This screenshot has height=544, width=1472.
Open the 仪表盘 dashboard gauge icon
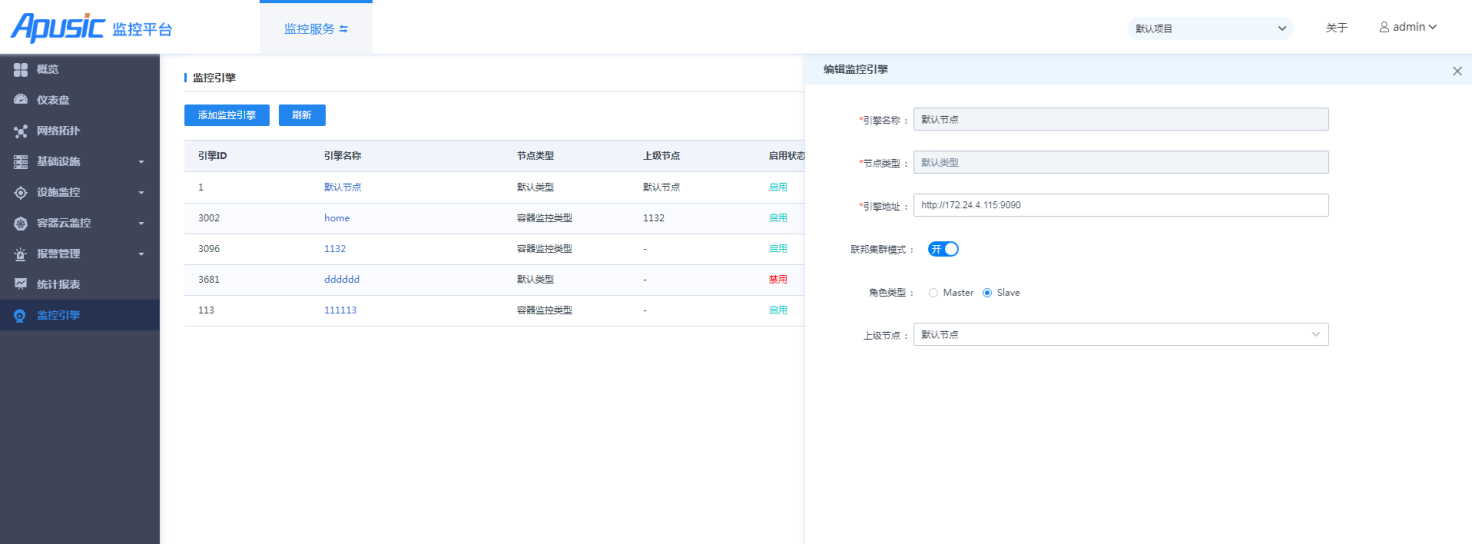(20, 100)
